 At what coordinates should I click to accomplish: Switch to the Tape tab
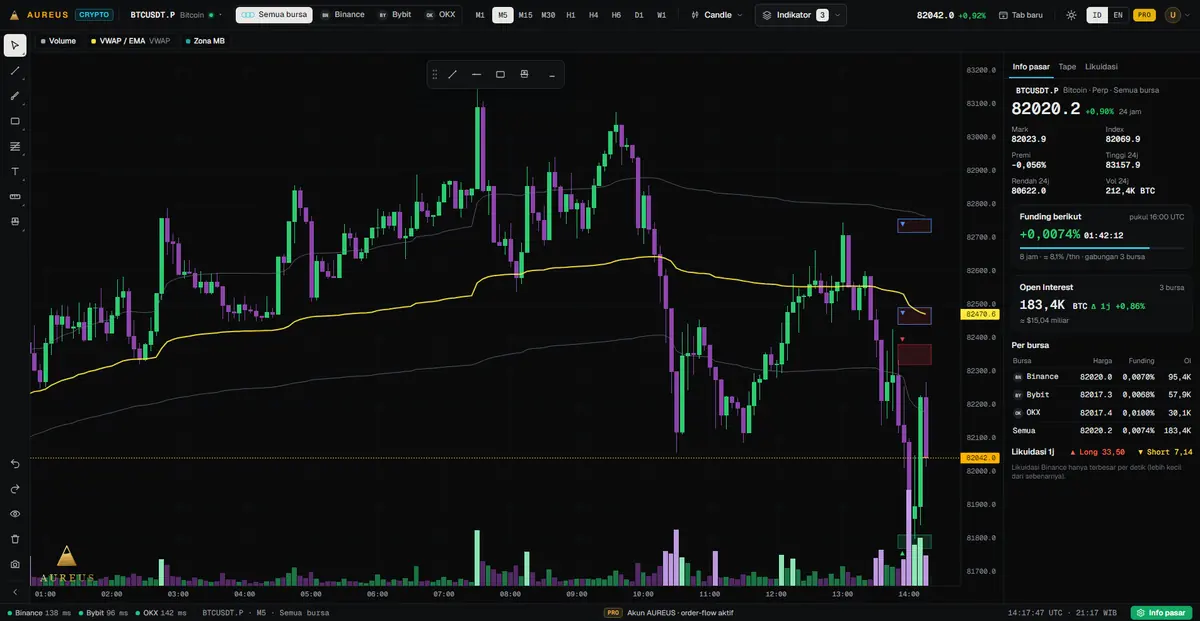(1067, 67)
